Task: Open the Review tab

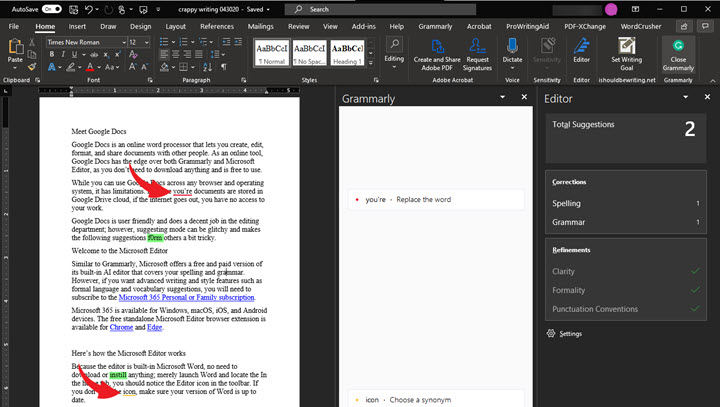Action: pyautogui.click(x=298, y=27)
